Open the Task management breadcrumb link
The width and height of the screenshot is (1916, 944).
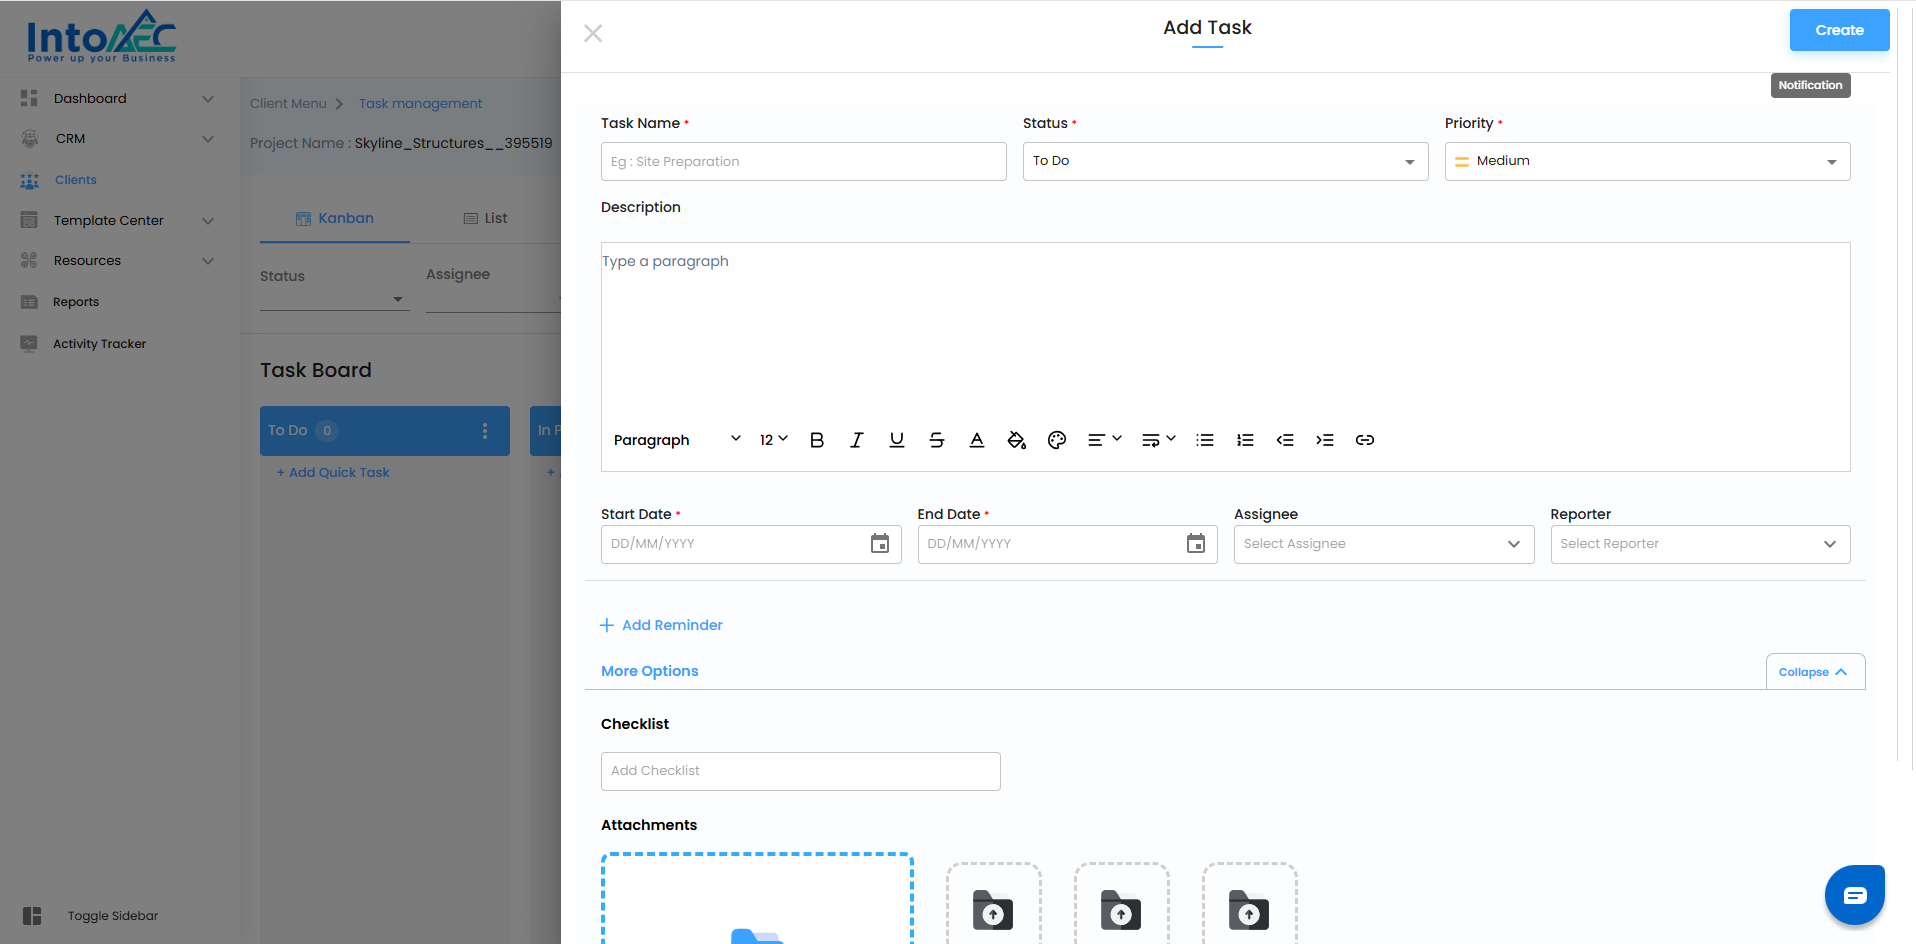420,103
